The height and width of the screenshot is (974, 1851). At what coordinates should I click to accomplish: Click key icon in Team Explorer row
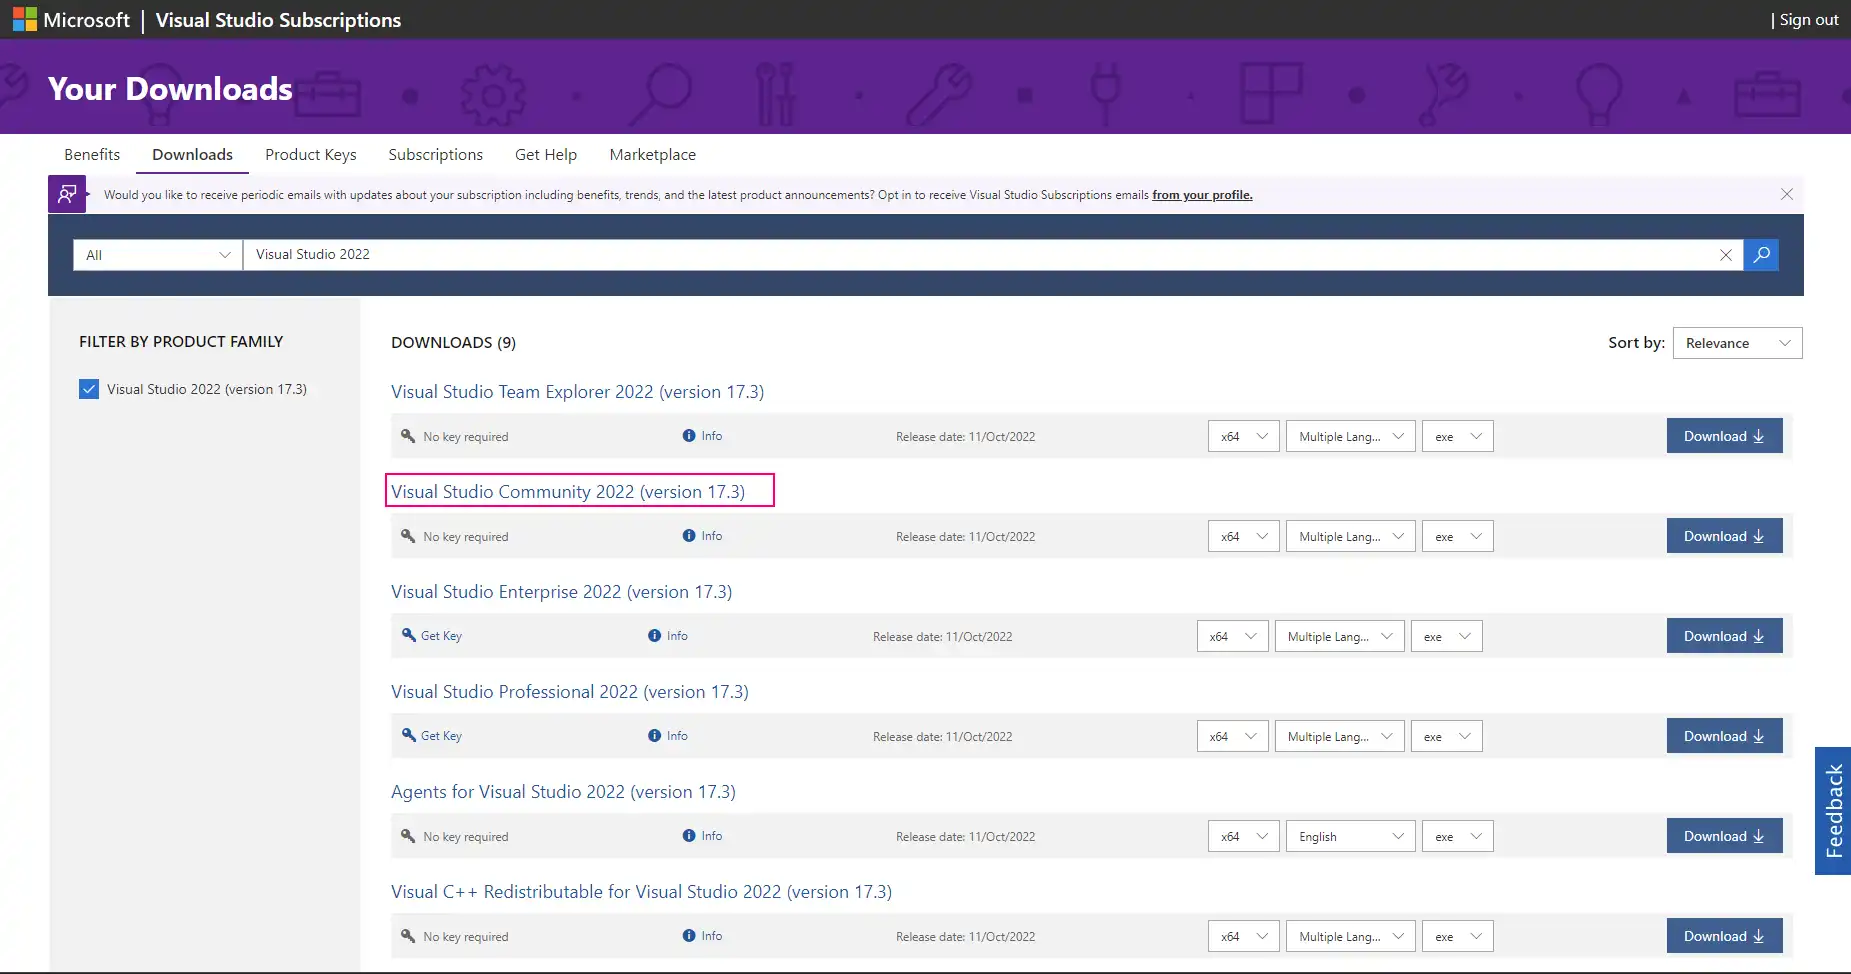click(408, 436)
